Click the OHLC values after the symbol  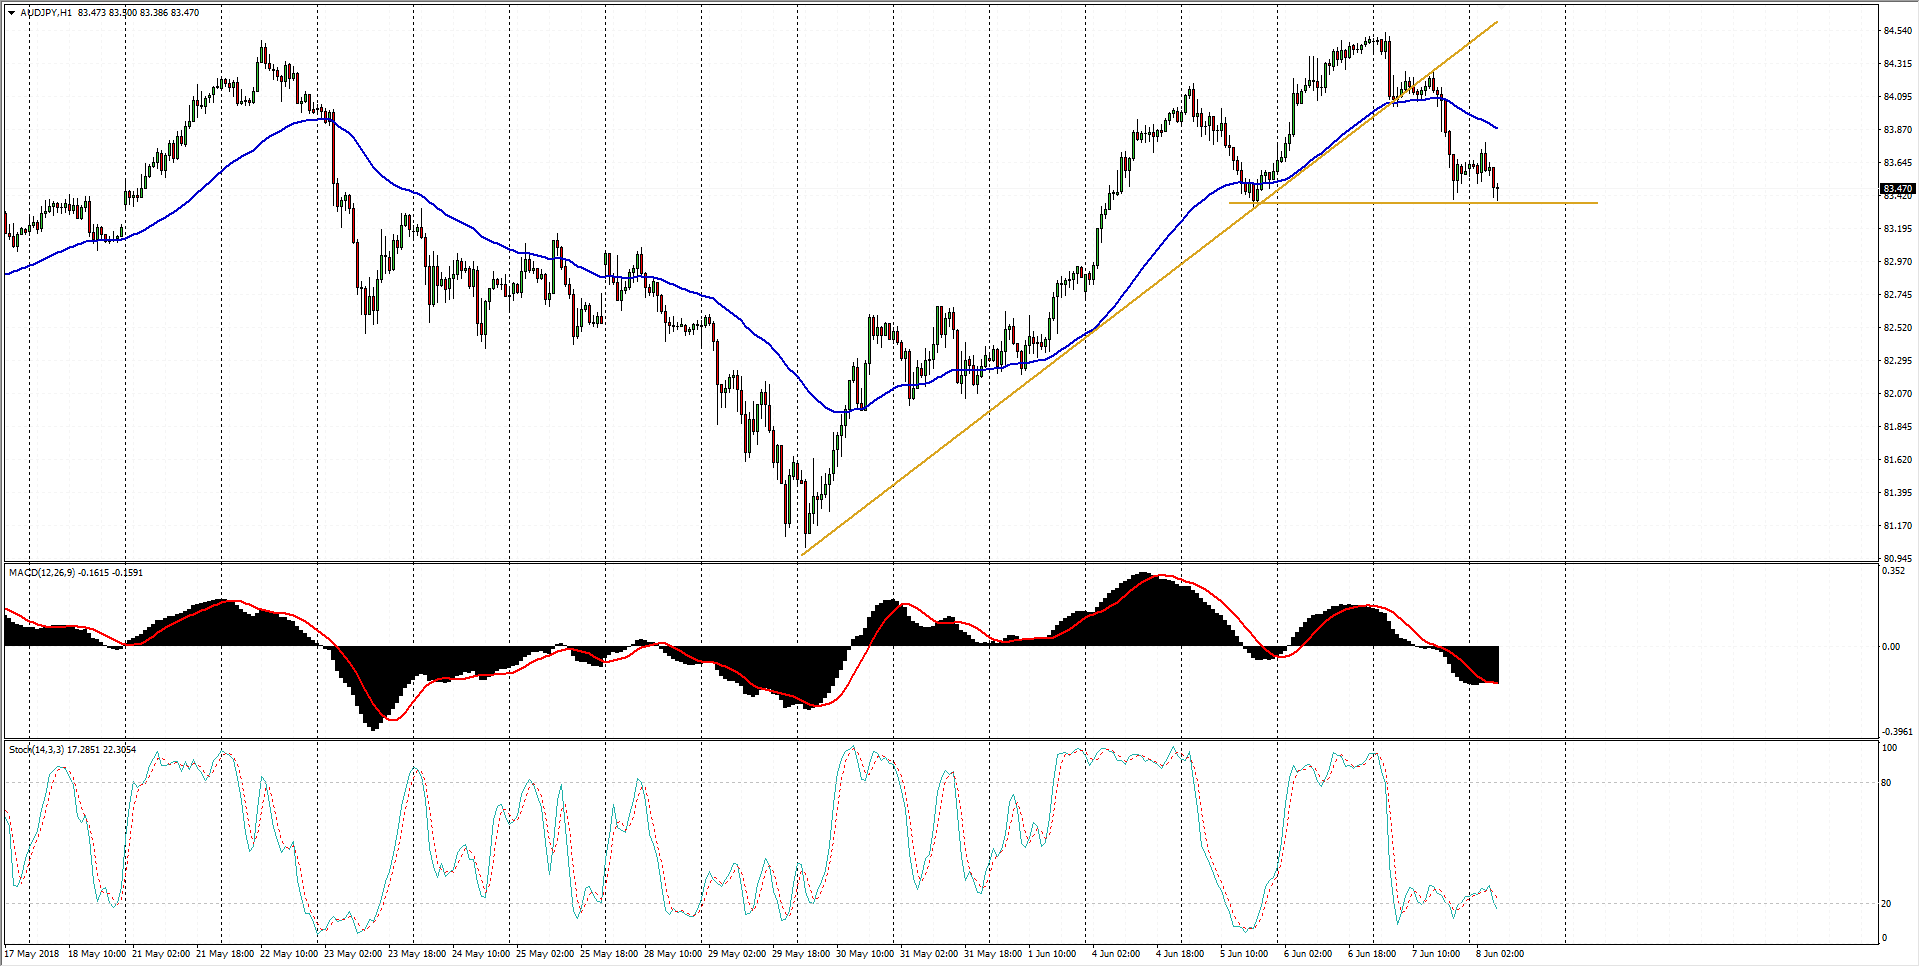pyautogui.click(x=138, y=13)
